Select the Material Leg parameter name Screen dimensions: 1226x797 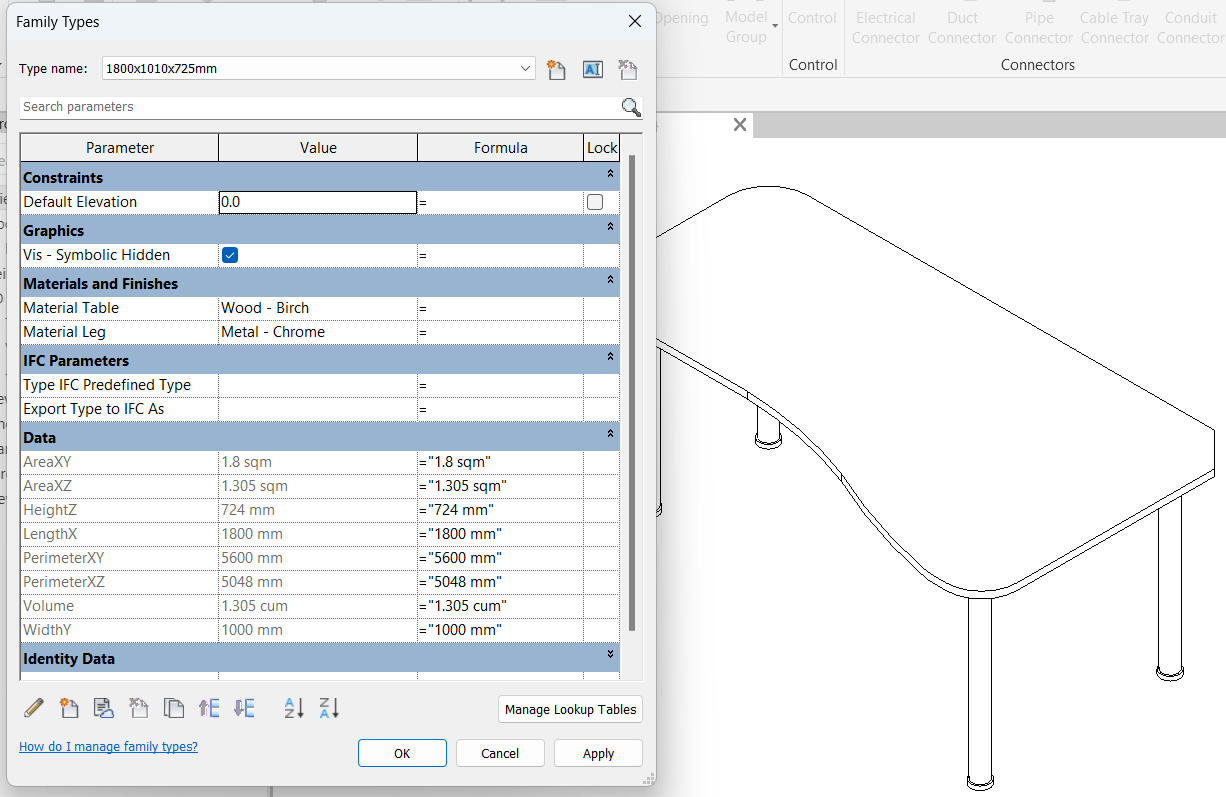coord(64,332)
